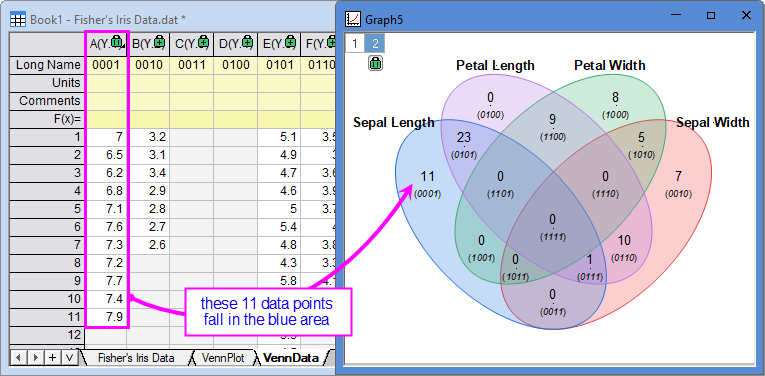Click the 5 count in region 1010
765x376 pixels.
coord(641,137)
